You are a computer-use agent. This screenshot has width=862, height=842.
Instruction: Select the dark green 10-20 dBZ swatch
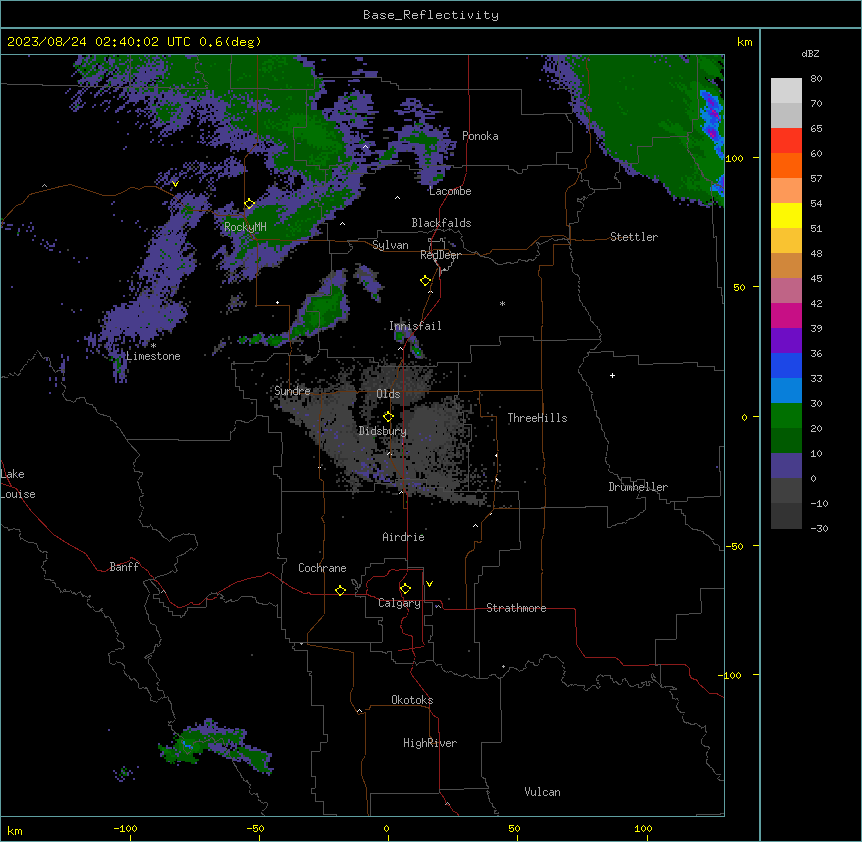pyautogui.click(x=786, y=440)
